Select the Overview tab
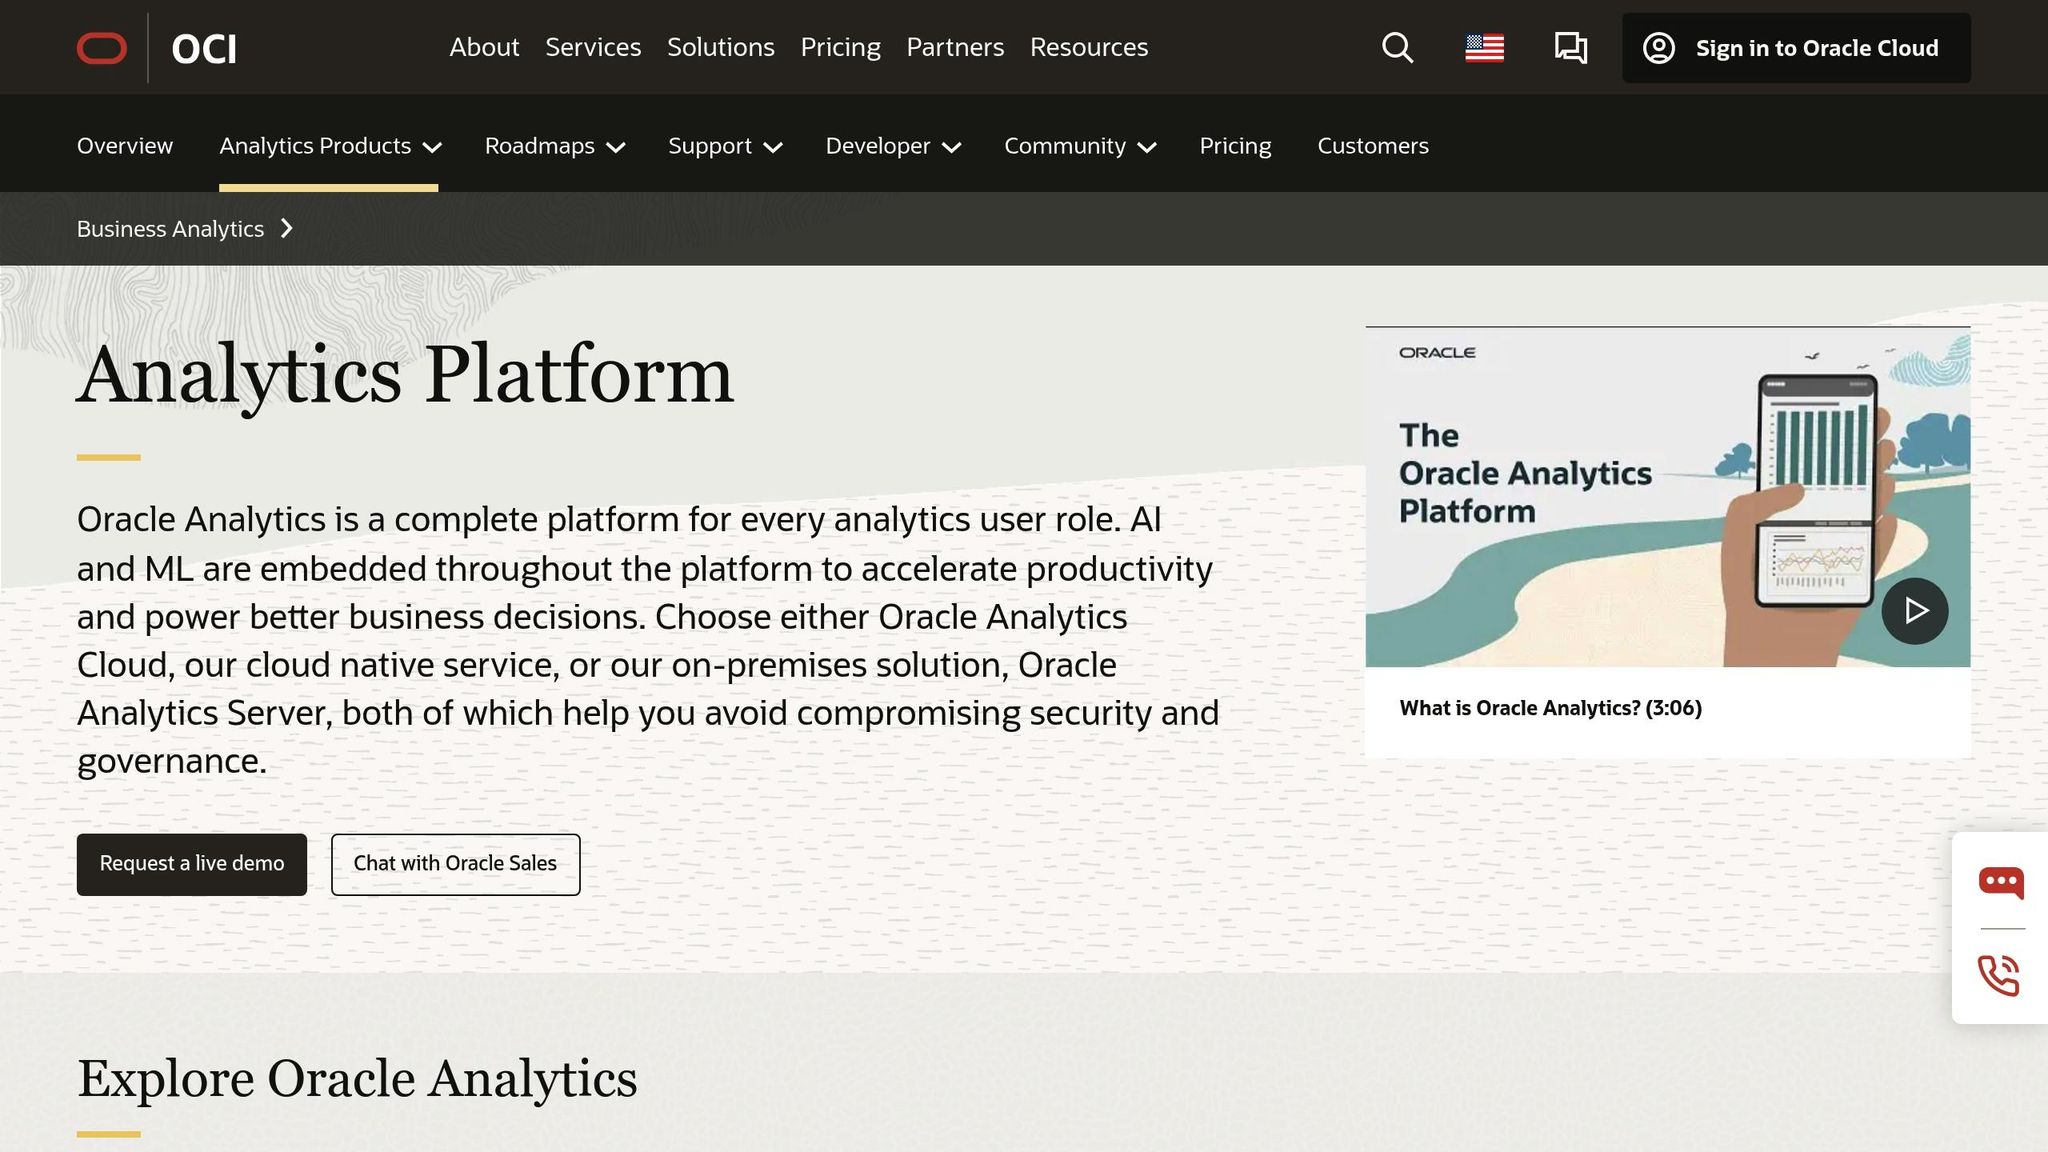The image size is (2048, 1152). (x=124, y=145)
